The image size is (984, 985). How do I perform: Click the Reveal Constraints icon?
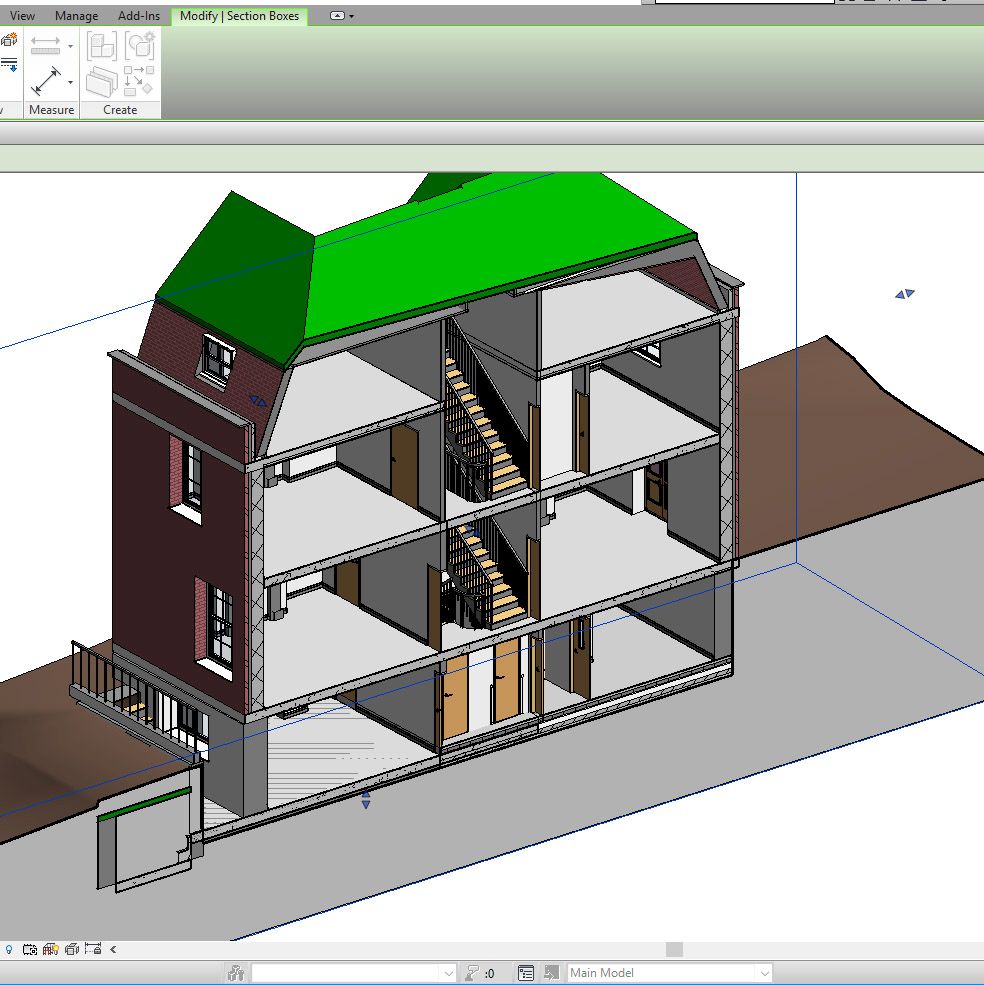coord(93,949)
